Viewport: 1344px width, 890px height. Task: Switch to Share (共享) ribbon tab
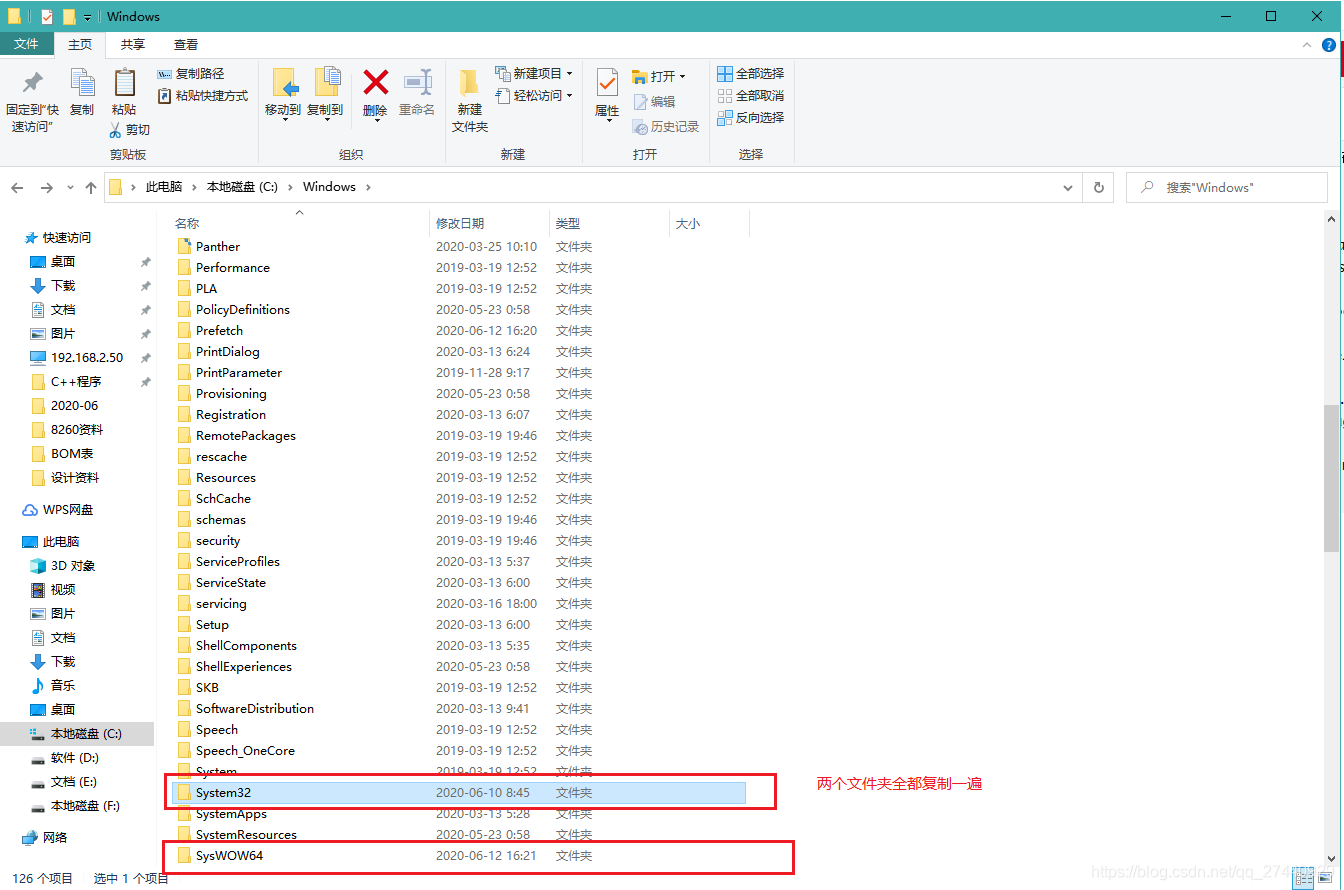133,44
